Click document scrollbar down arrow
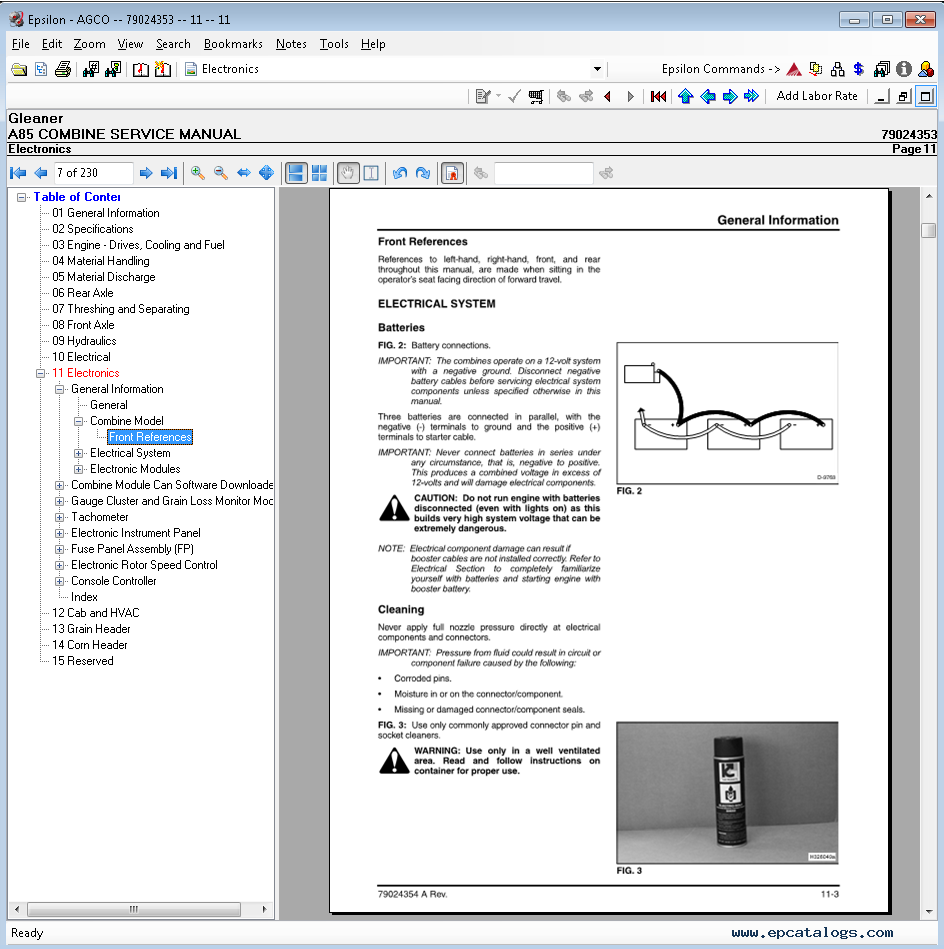The width and height of the screenshot is (944, 949). click(x=928, y=911)
